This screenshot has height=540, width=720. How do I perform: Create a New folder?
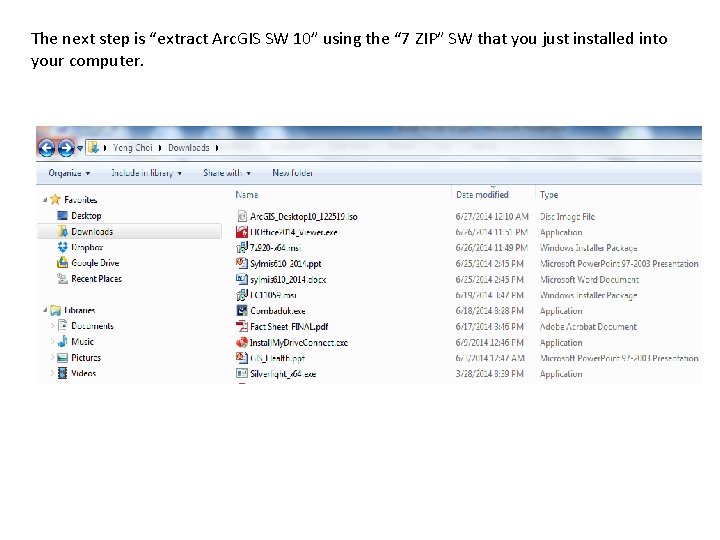tap(292, 173)
